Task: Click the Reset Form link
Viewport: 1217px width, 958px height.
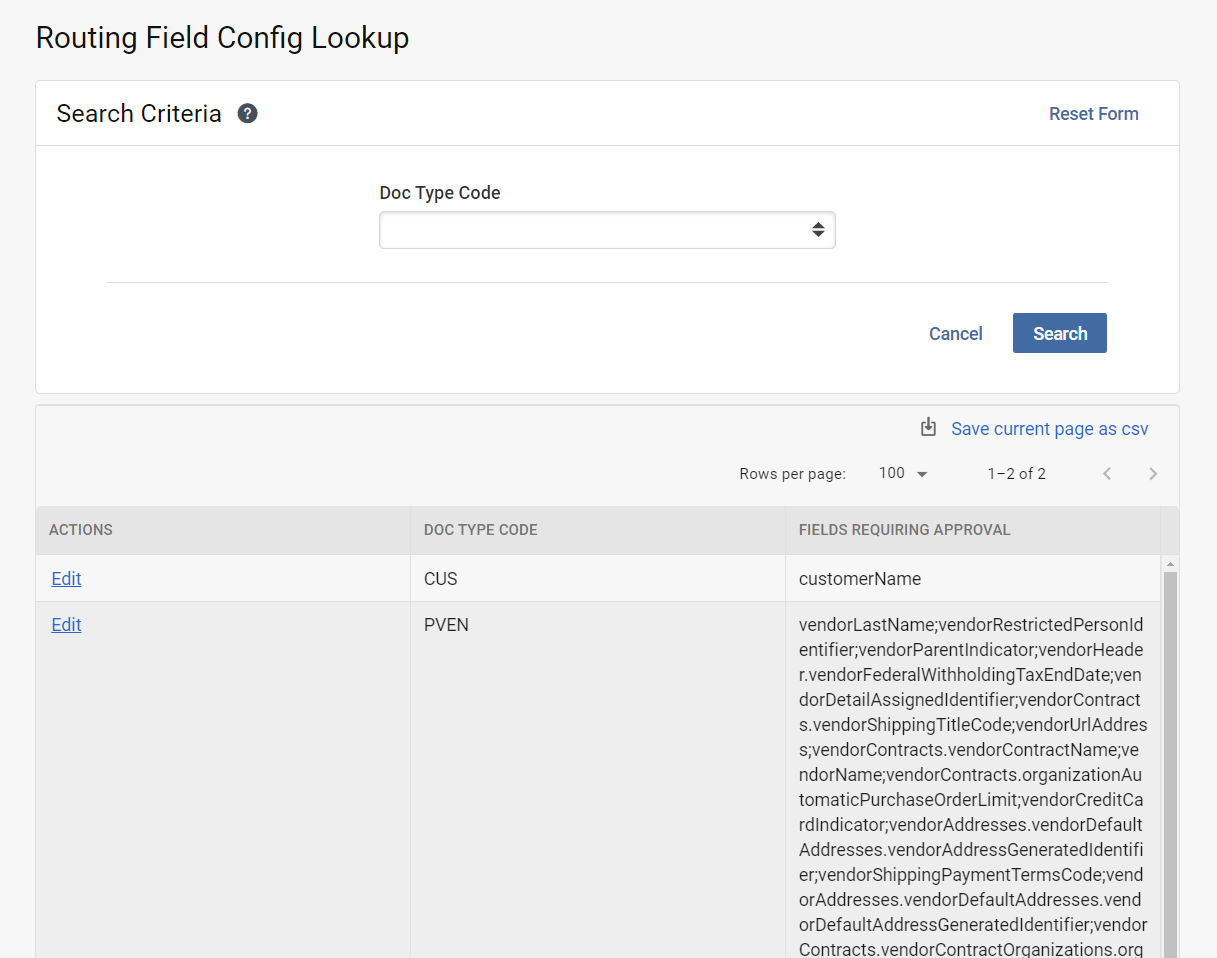Action: (1093, 114)
